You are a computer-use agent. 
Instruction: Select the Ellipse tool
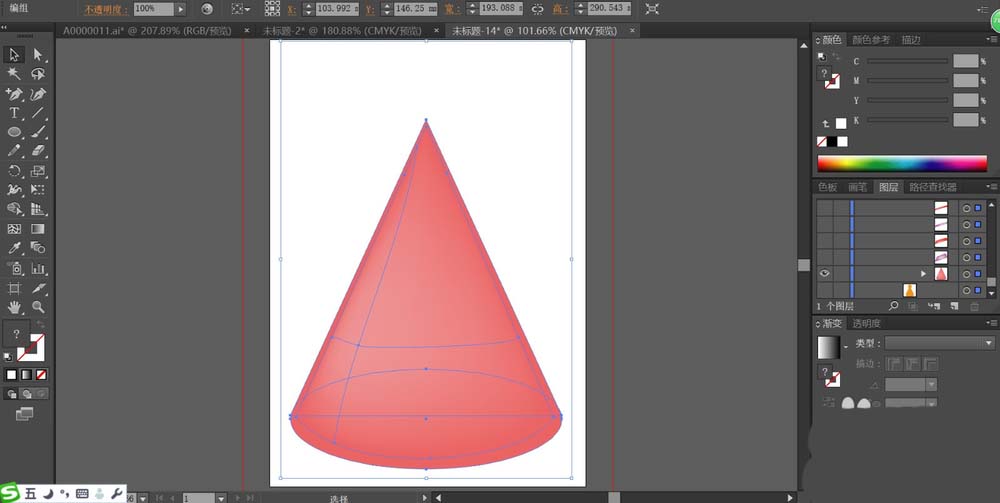(14, 132)
